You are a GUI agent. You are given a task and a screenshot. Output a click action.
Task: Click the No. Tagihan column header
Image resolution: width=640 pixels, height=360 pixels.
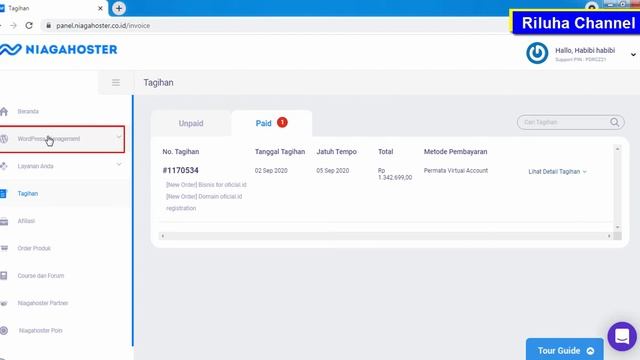tap(181, 151)
